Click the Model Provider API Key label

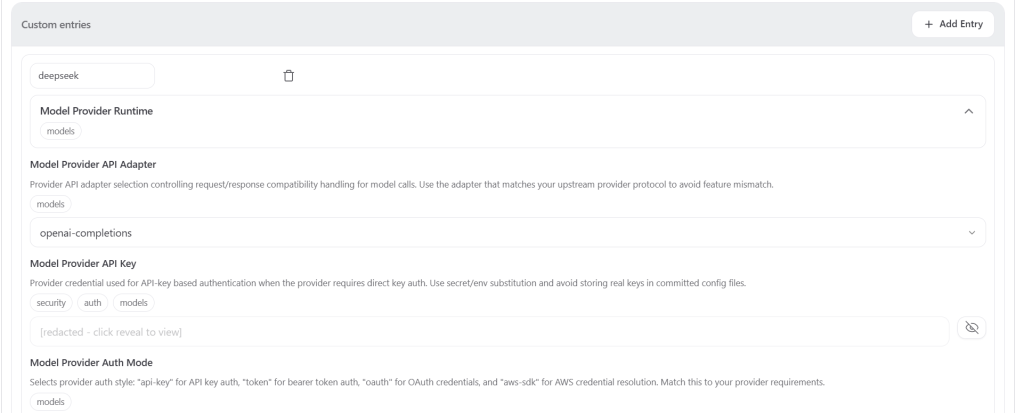pos(83,263)
